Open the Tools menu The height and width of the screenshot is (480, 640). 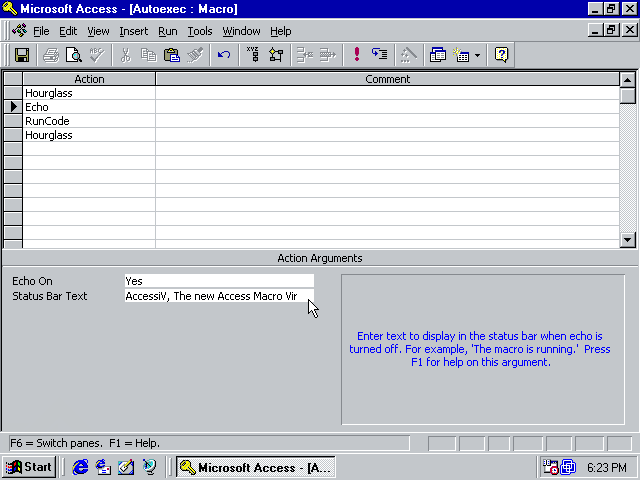tap(200, 31)
